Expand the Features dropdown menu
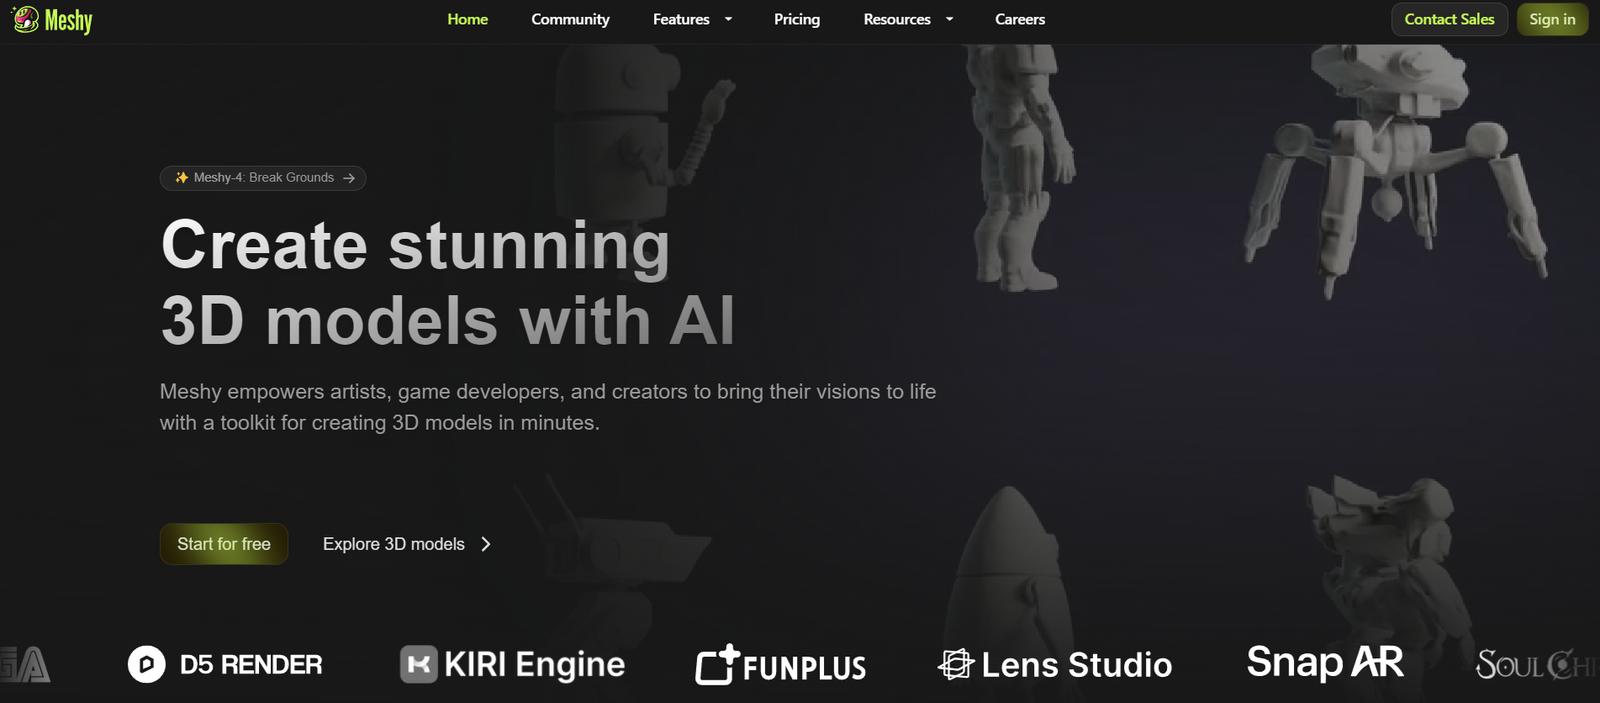This screenshot has width=1600, height=703. (x=692, y=19)
